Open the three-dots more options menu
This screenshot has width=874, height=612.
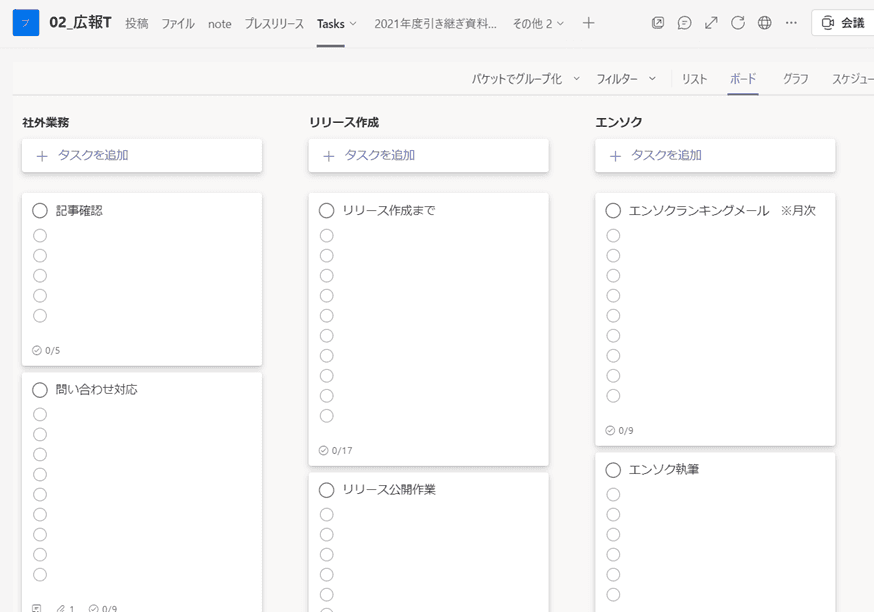(x=792, y=23)
